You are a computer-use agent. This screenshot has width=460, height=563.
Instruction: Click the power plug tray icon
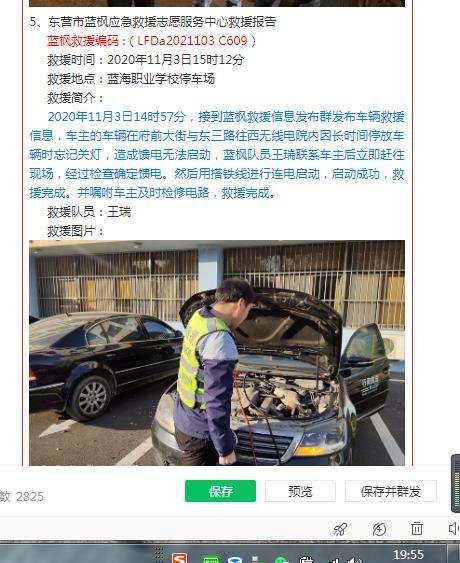click(306, 559)
